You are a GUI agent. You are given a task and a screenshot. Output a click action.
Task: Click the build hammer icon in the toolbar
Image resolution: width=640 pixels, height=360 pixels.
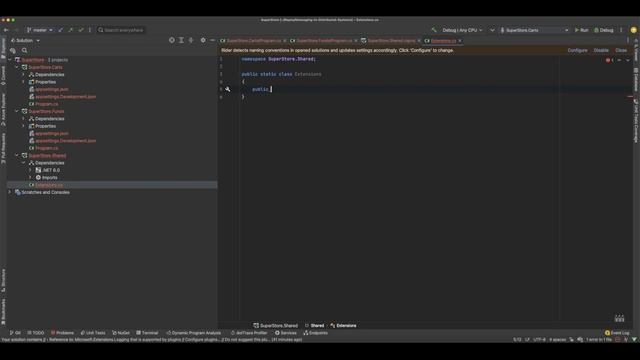433,30
